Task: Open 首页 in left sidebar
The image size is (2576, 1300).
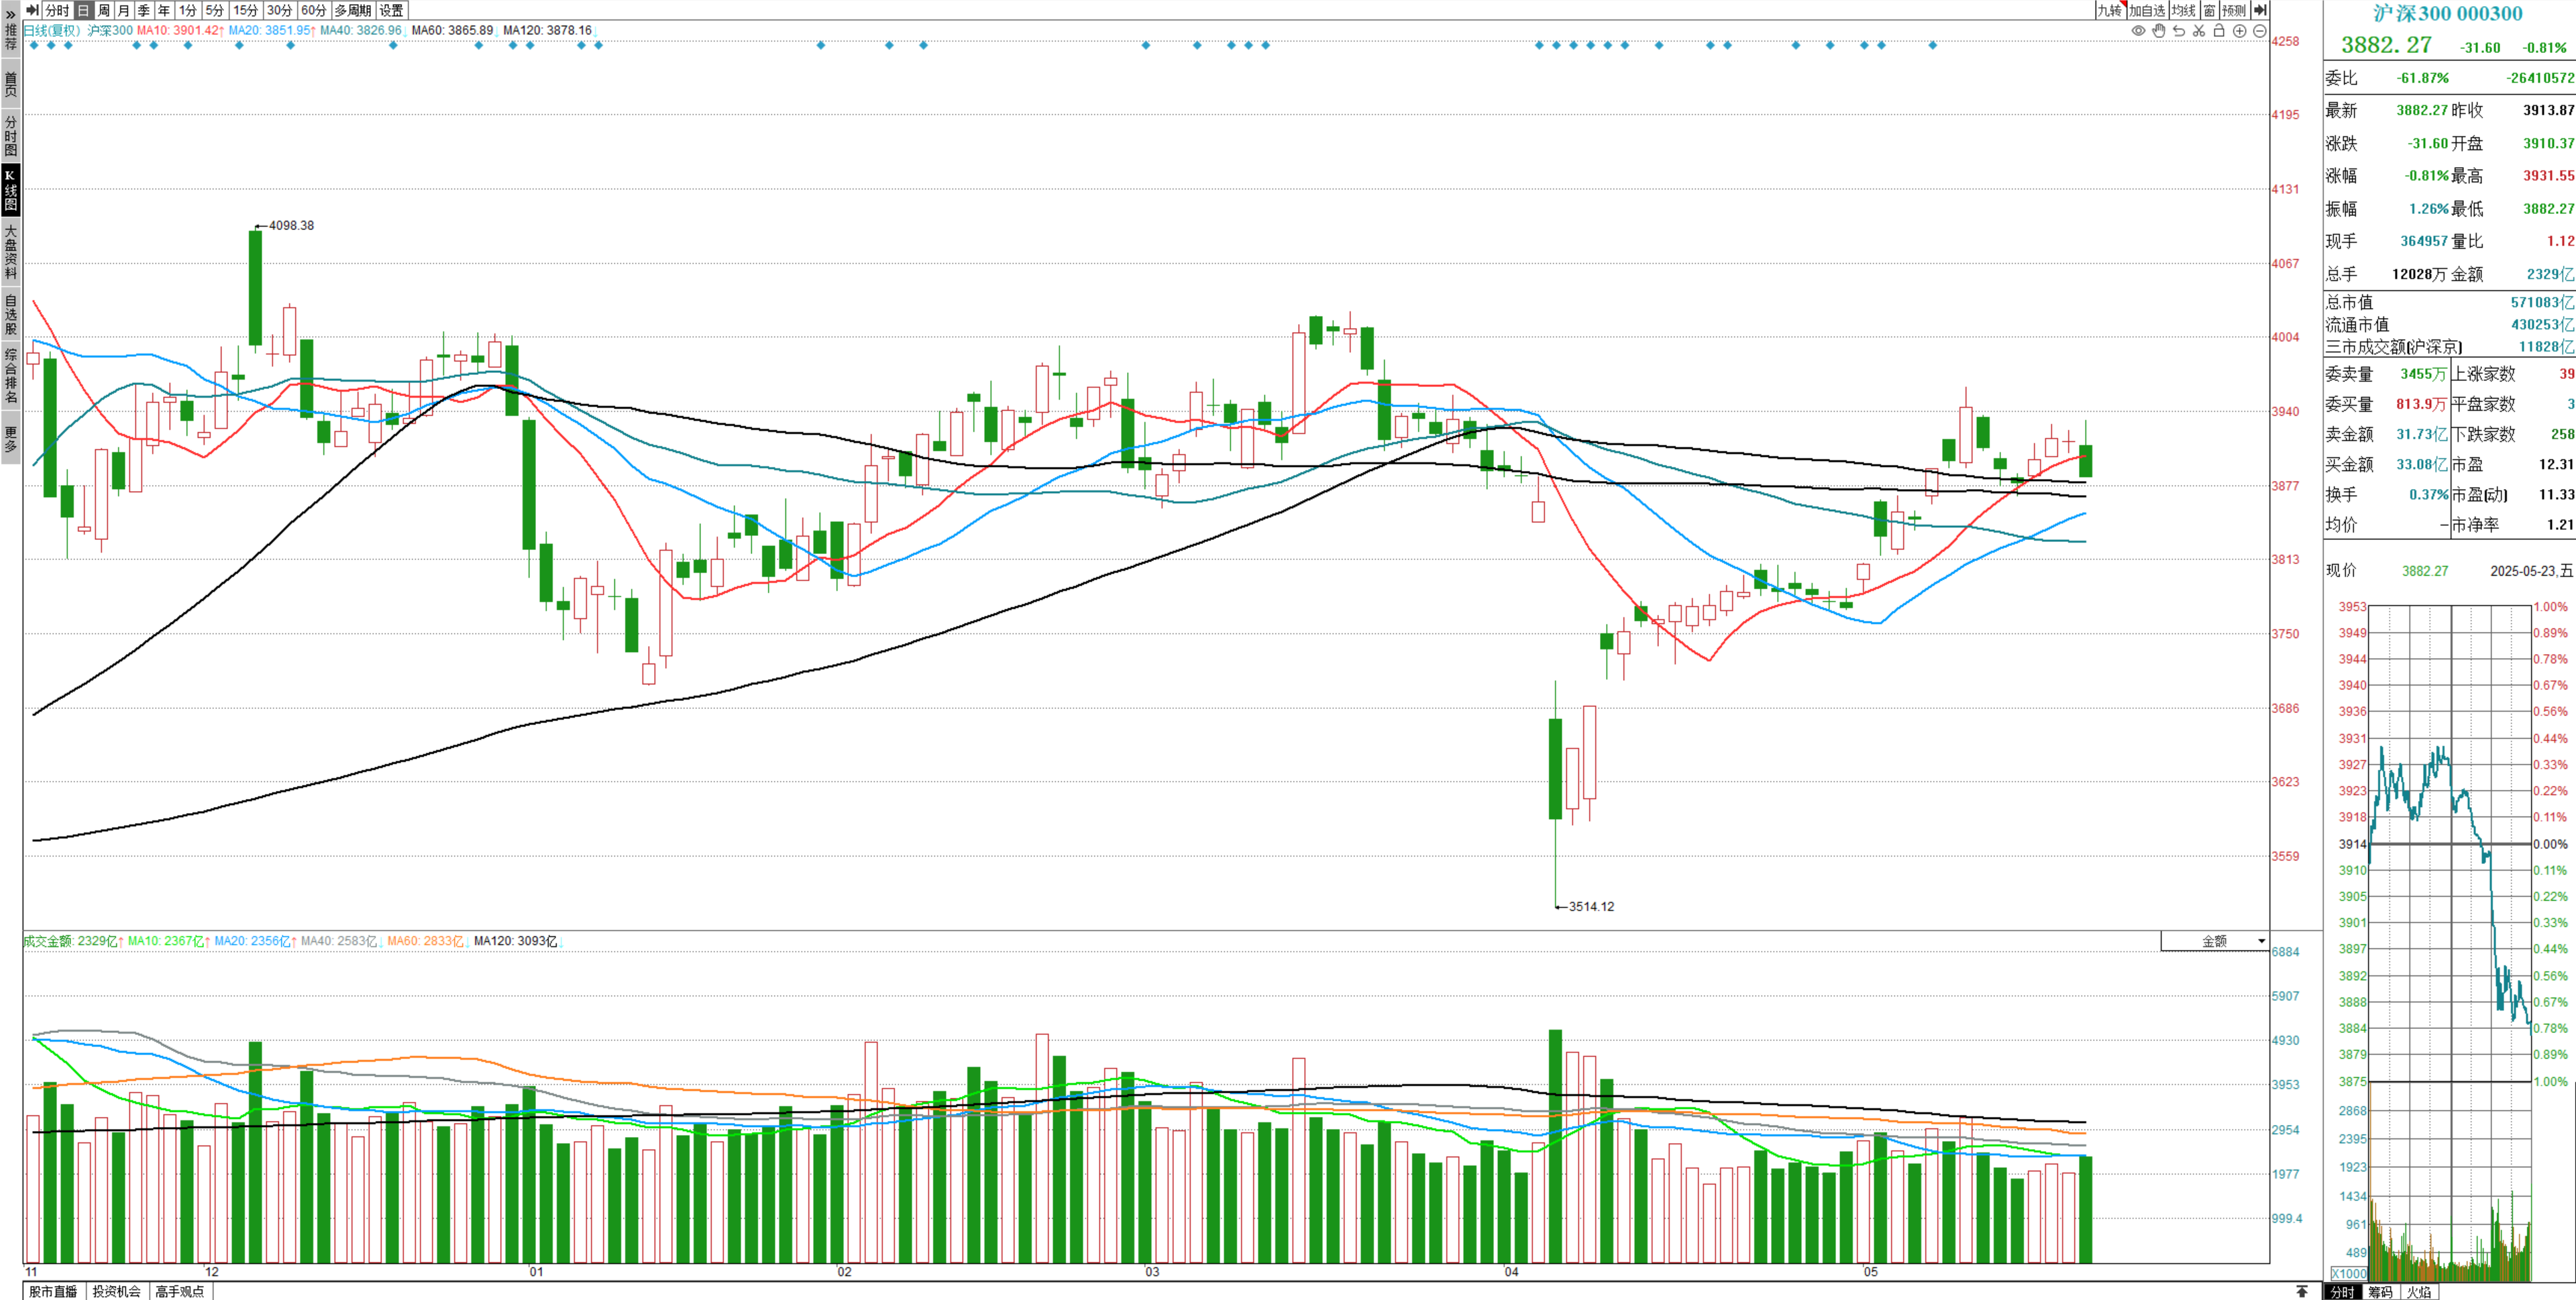Action: (10, 84)
